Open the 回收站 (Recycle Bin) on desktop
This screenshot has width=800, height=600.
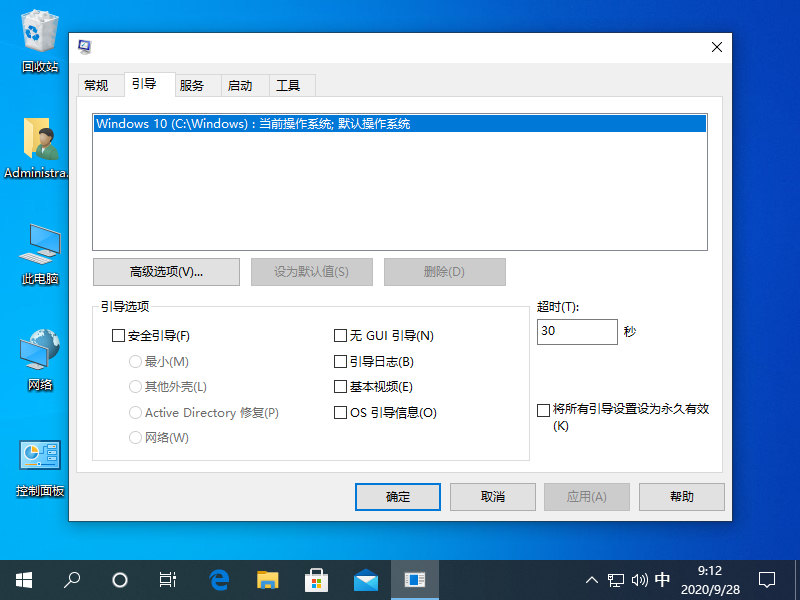(38, 40)
